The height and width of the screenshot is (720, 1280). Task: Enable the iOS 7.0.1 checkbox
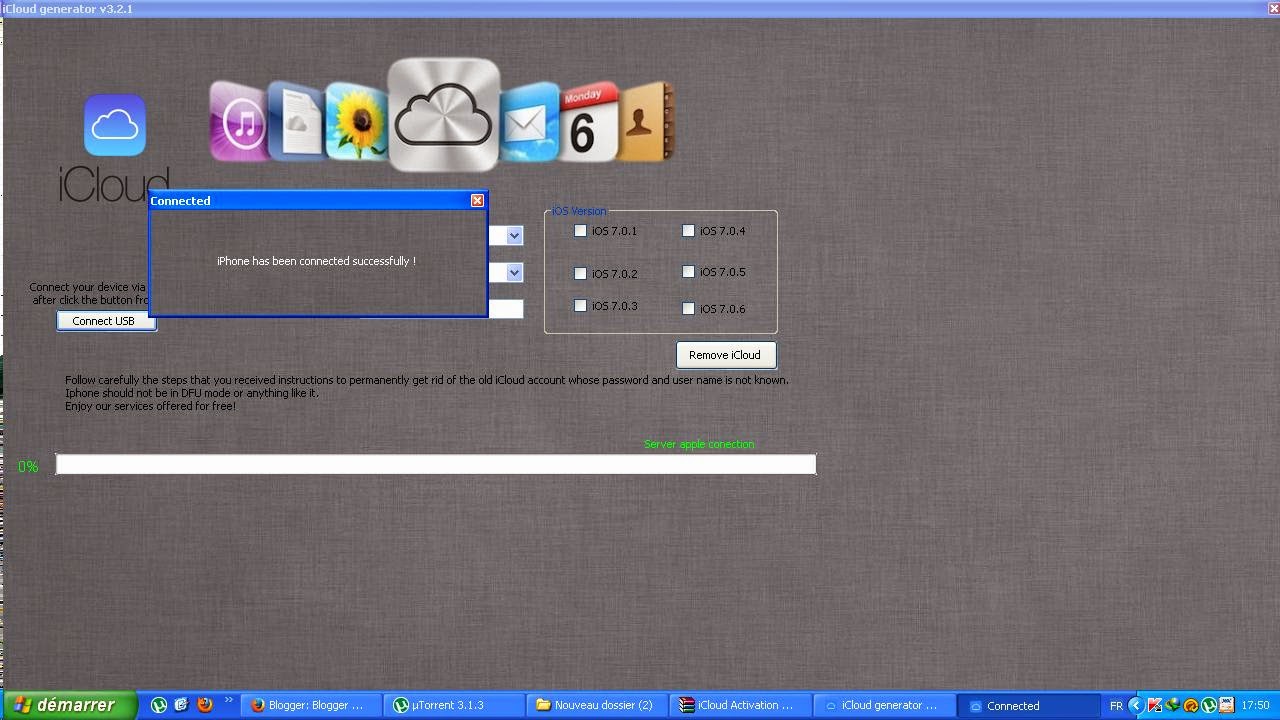tap(580, 231)
